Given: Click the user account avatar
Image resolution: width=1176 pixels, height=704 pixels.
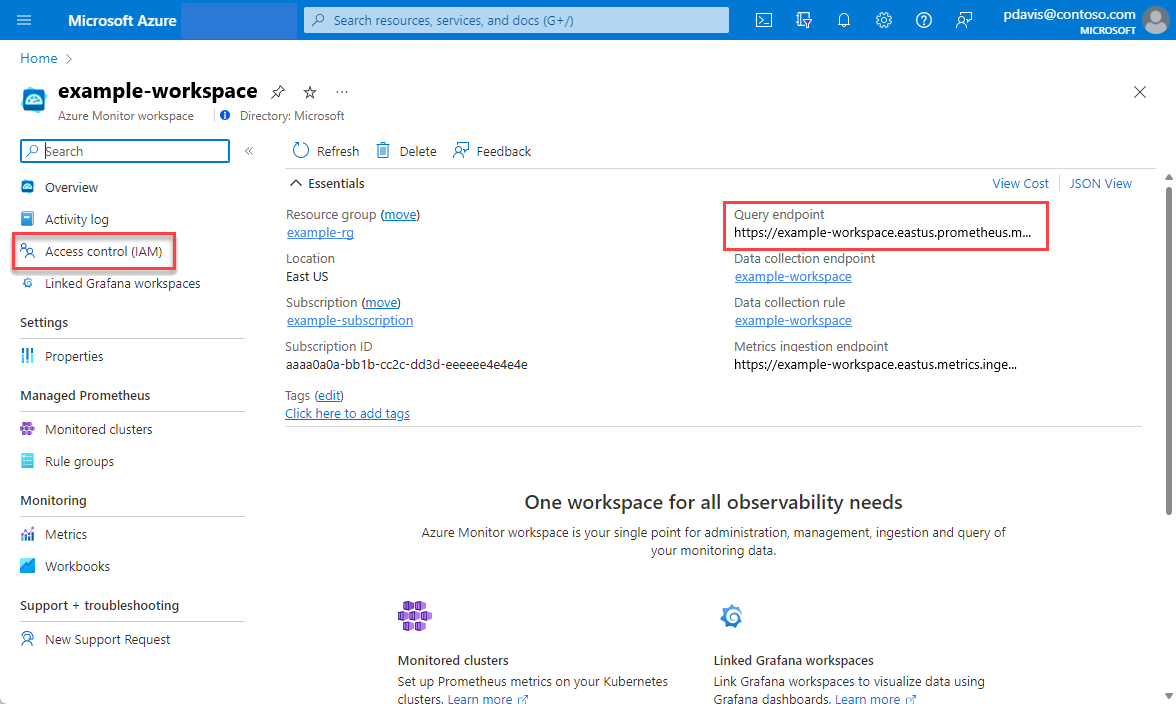Looking at the screenshot, I should point(1156,20).
